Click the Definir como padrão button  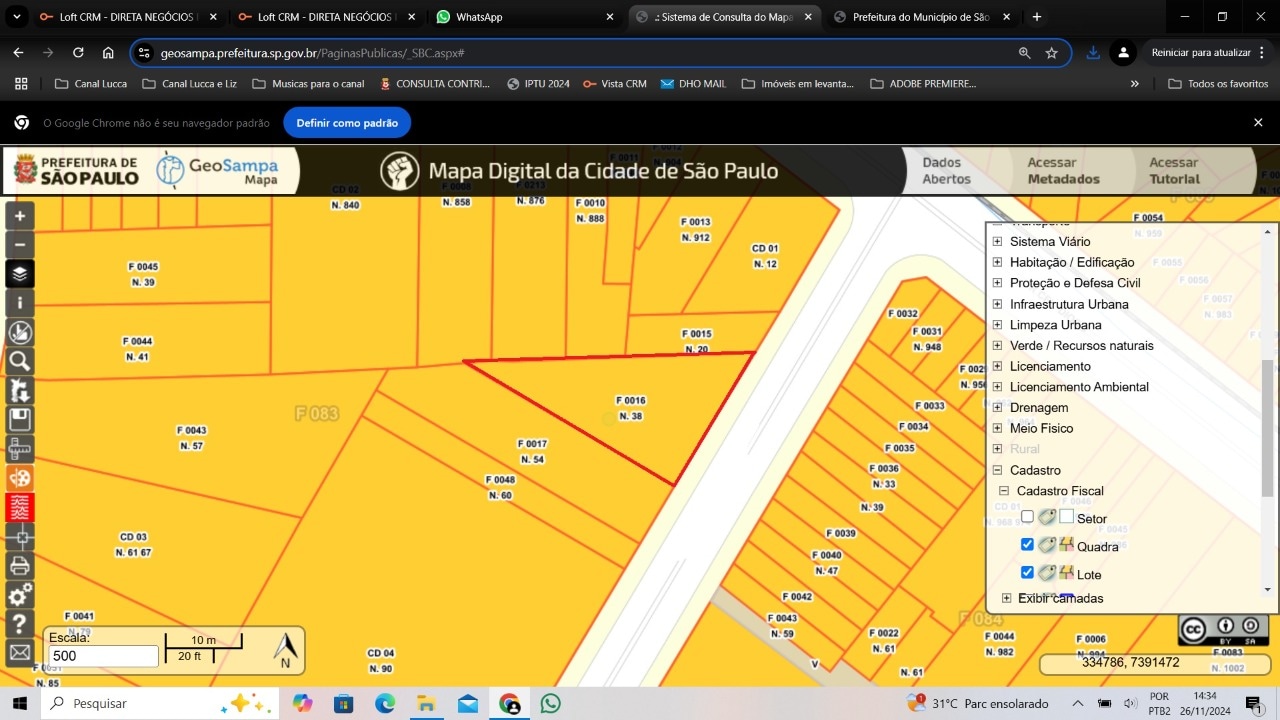click(347, 123)
